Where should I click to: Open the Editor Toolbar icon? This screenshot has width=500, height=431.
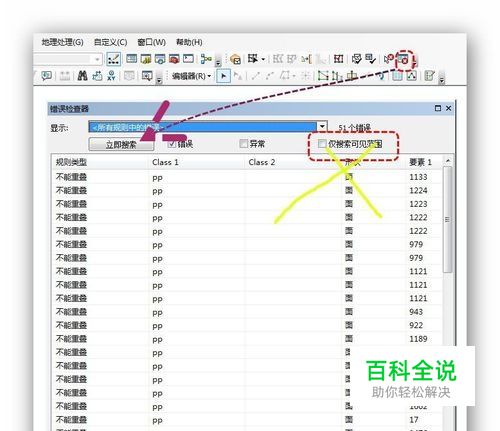tap(113, 59)
